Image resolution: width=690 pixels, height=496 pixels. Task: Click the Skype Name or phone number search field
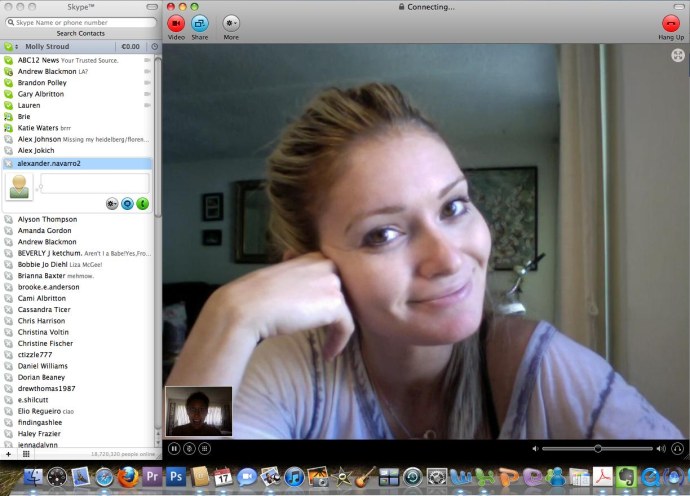81,22
